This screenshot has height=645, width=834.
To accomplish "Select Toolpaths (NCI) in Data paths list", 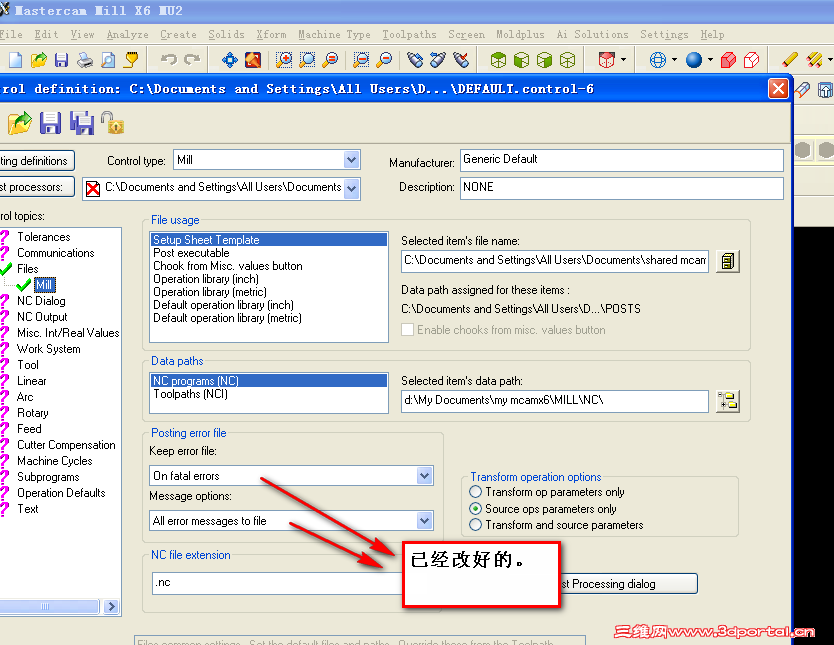I will pyautogui.click(x=190, y=394).
